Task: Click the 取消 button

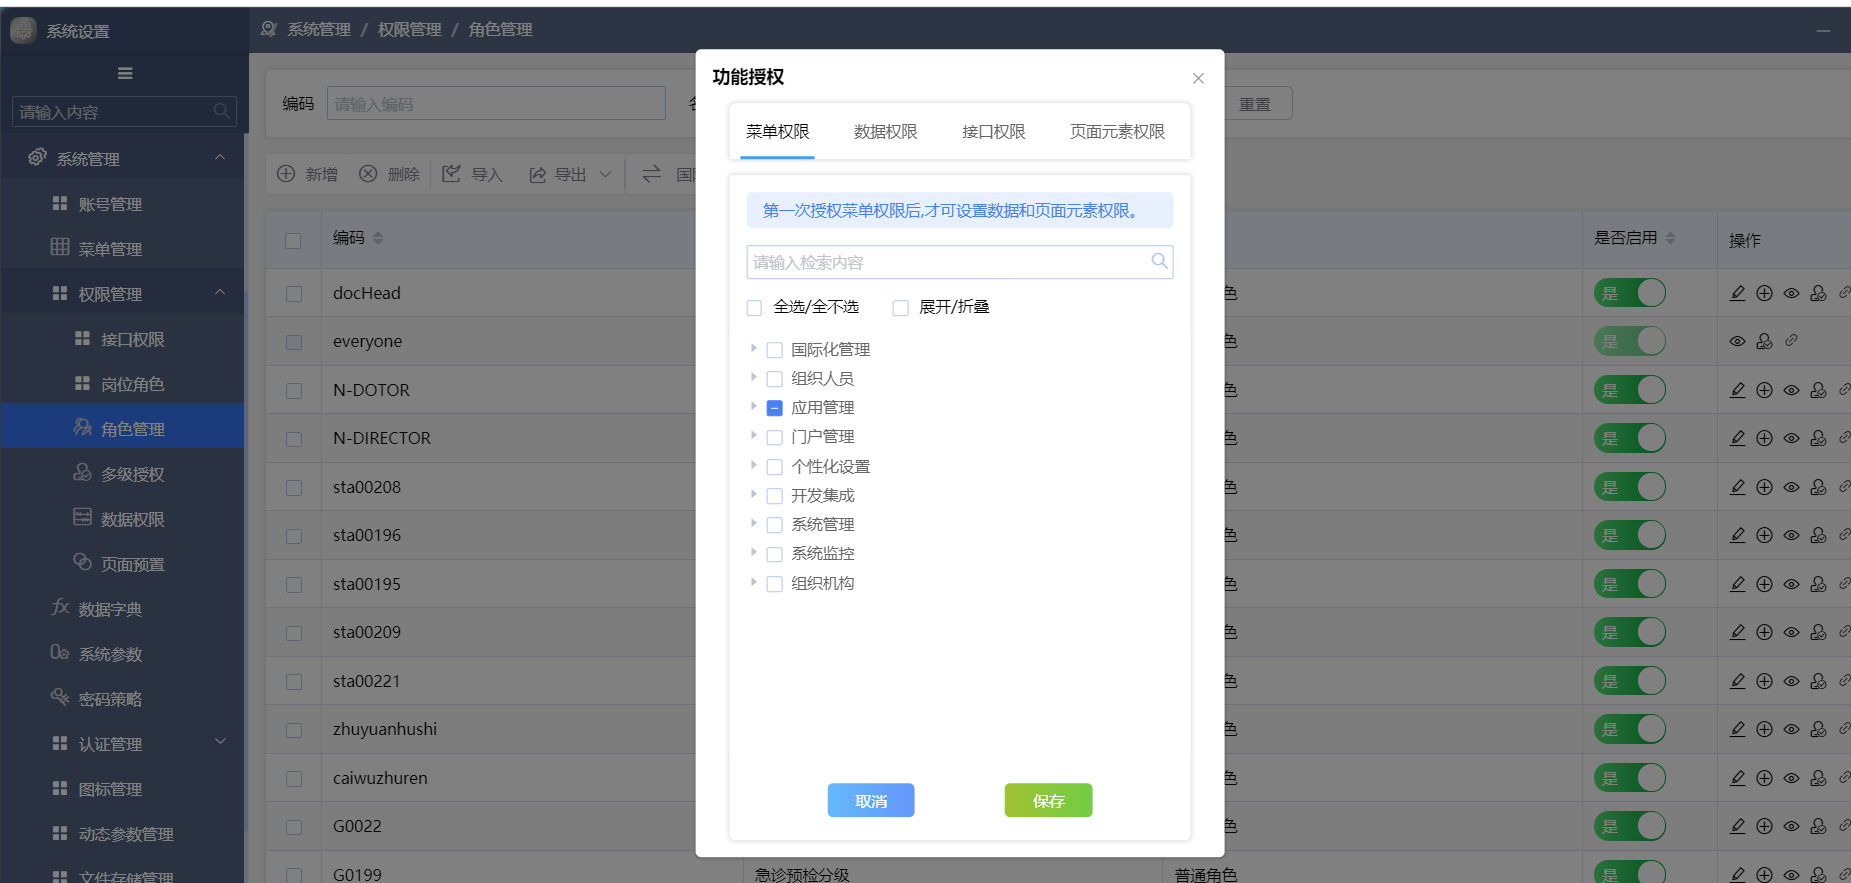Action: pyautogui.click(x=871, y=801)
